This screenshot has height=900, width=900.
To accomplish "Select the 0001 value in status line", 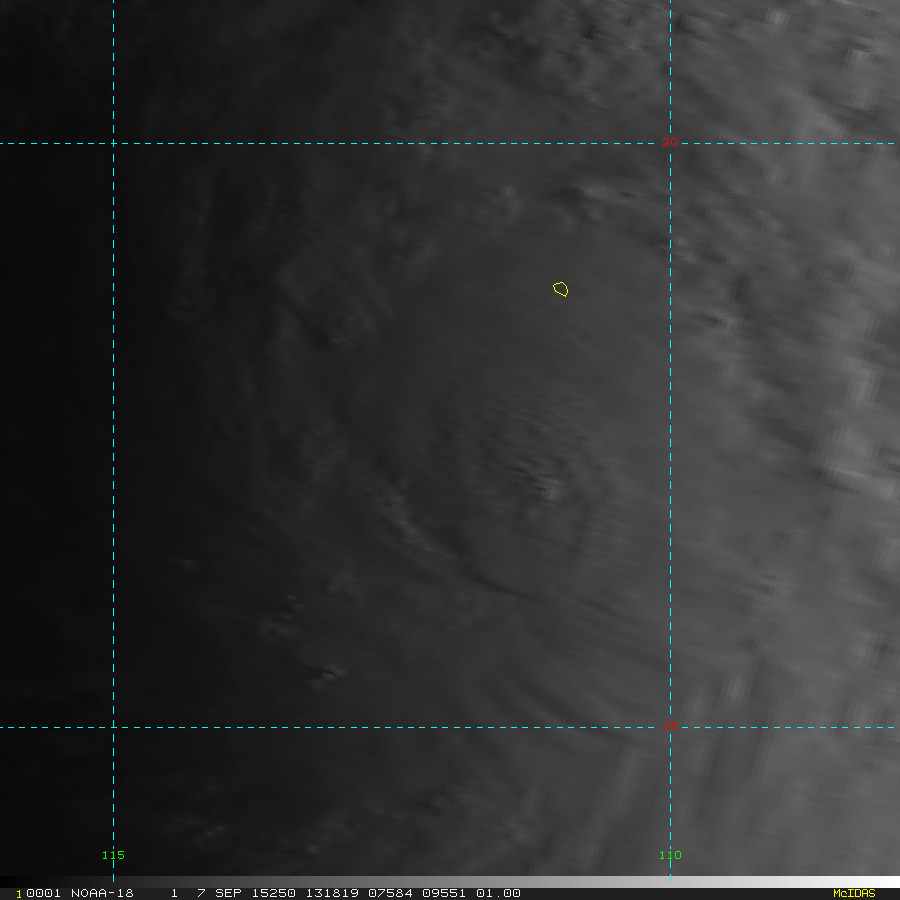I will coord(43,893).
